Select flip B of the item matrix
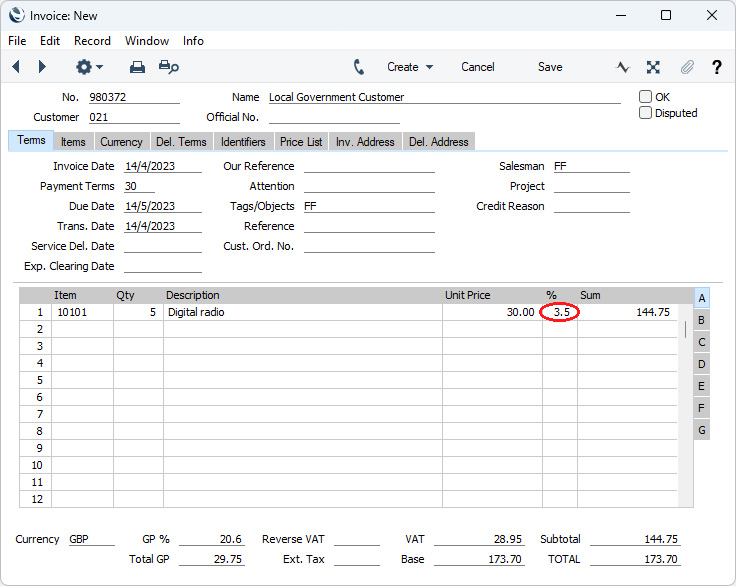This screenshot has height=586, width=736. [701, 320]
